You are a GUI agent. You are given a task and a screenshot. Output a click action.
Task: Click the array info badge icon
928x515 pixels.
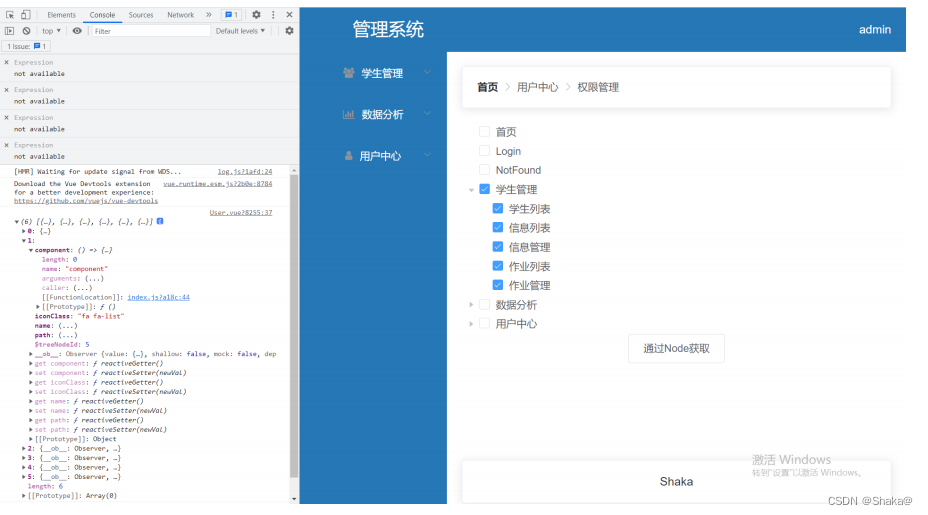coord(160,221)
